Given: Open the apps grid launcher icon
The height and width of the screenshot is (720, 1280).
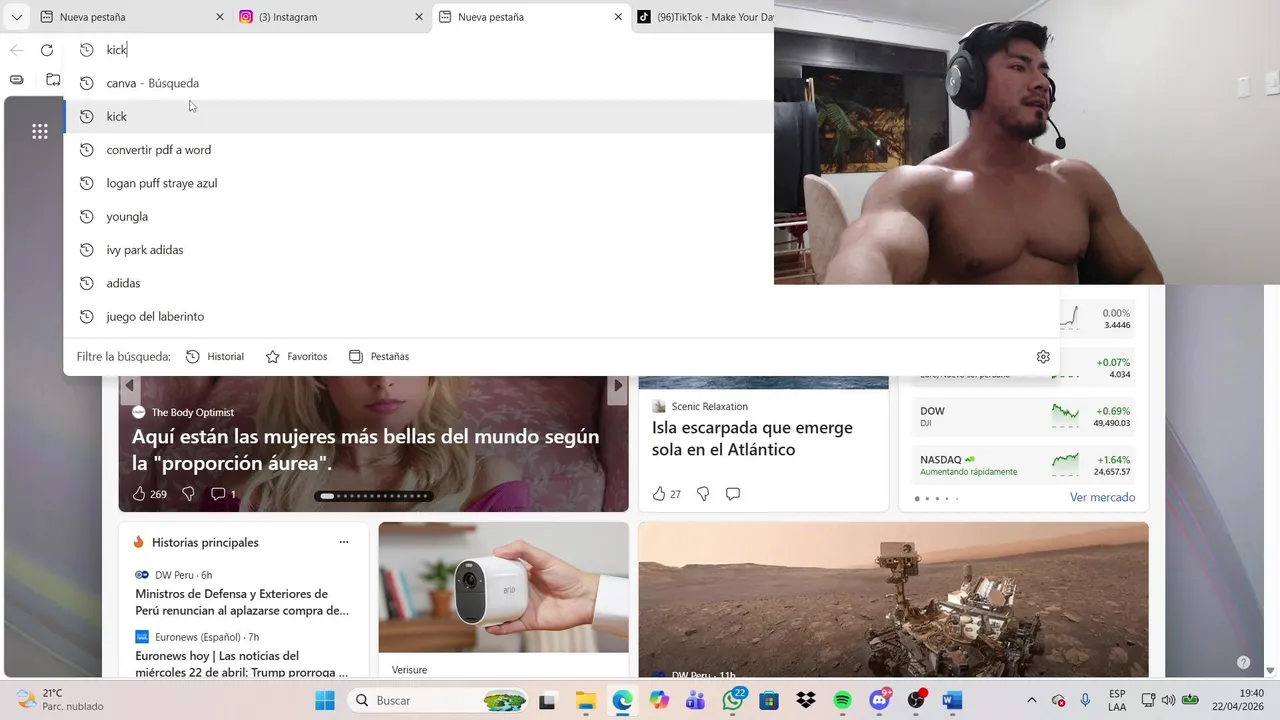Looking at the screenshot, I should click(x=40, y=131).
